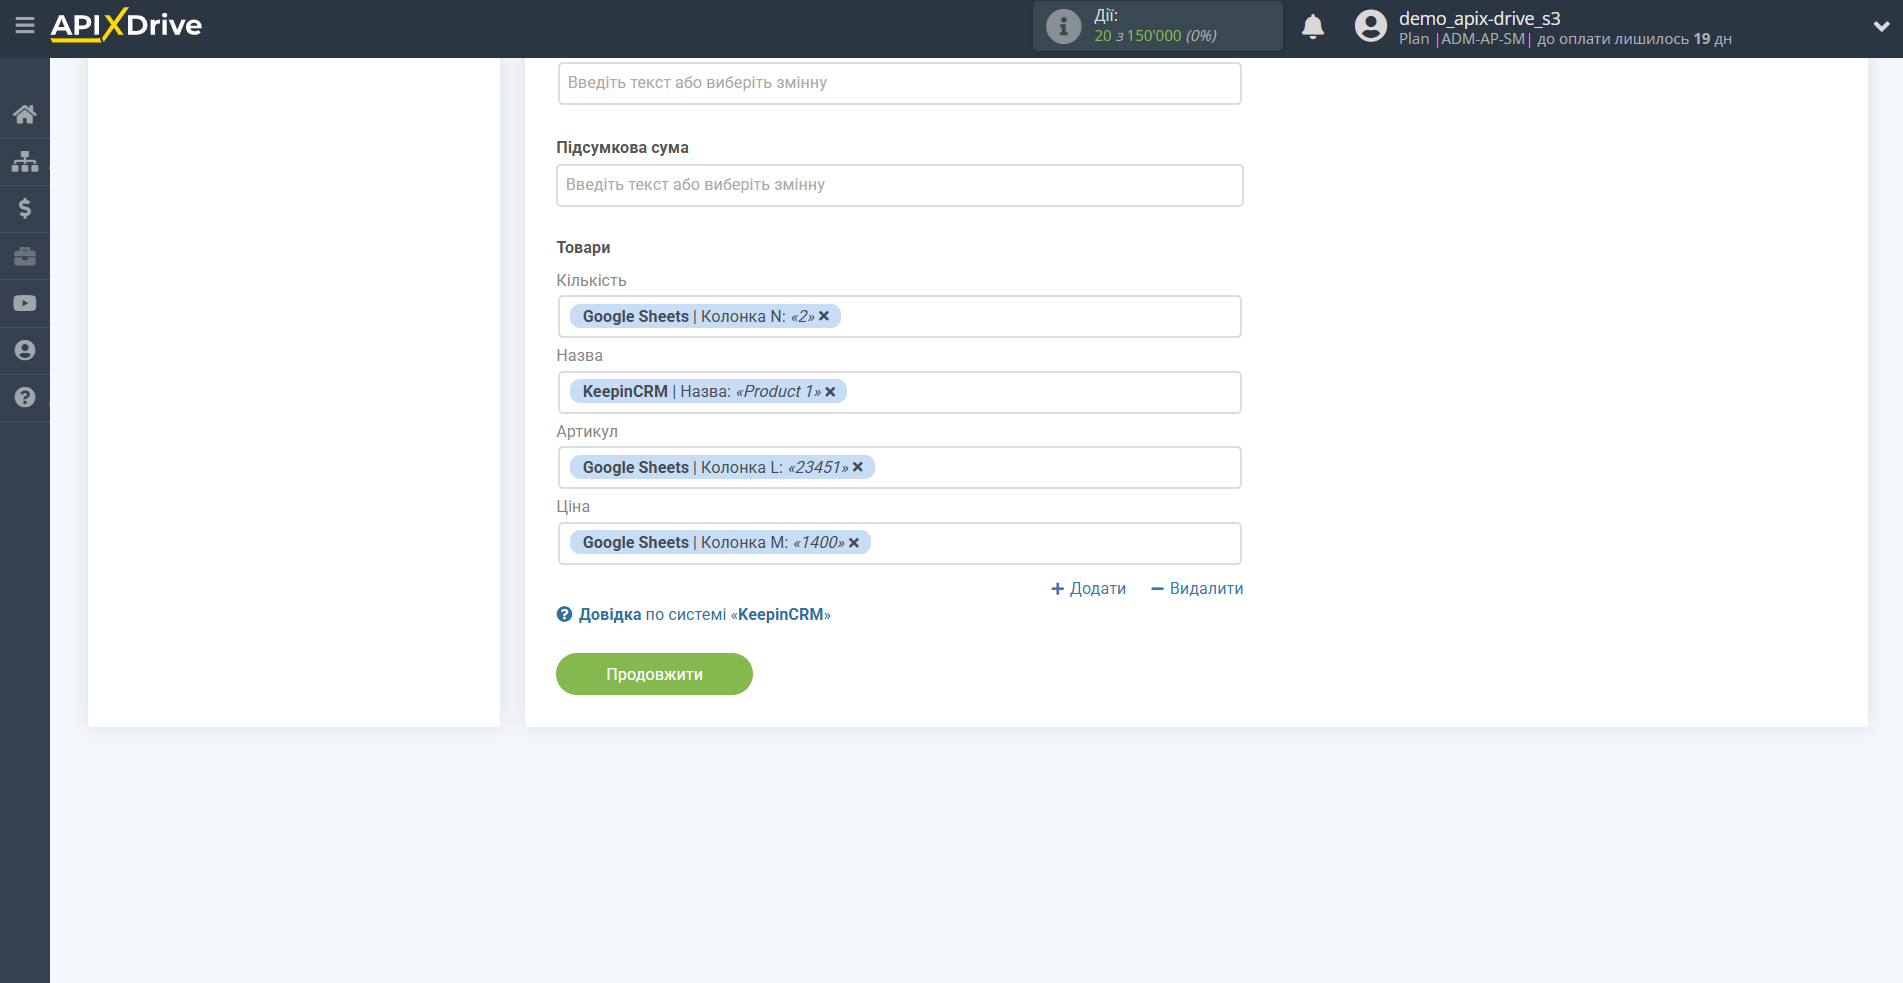This screenshot has width=1903, height=983.
Task: Click the ApiX-Drive logo
Action: 126,25
